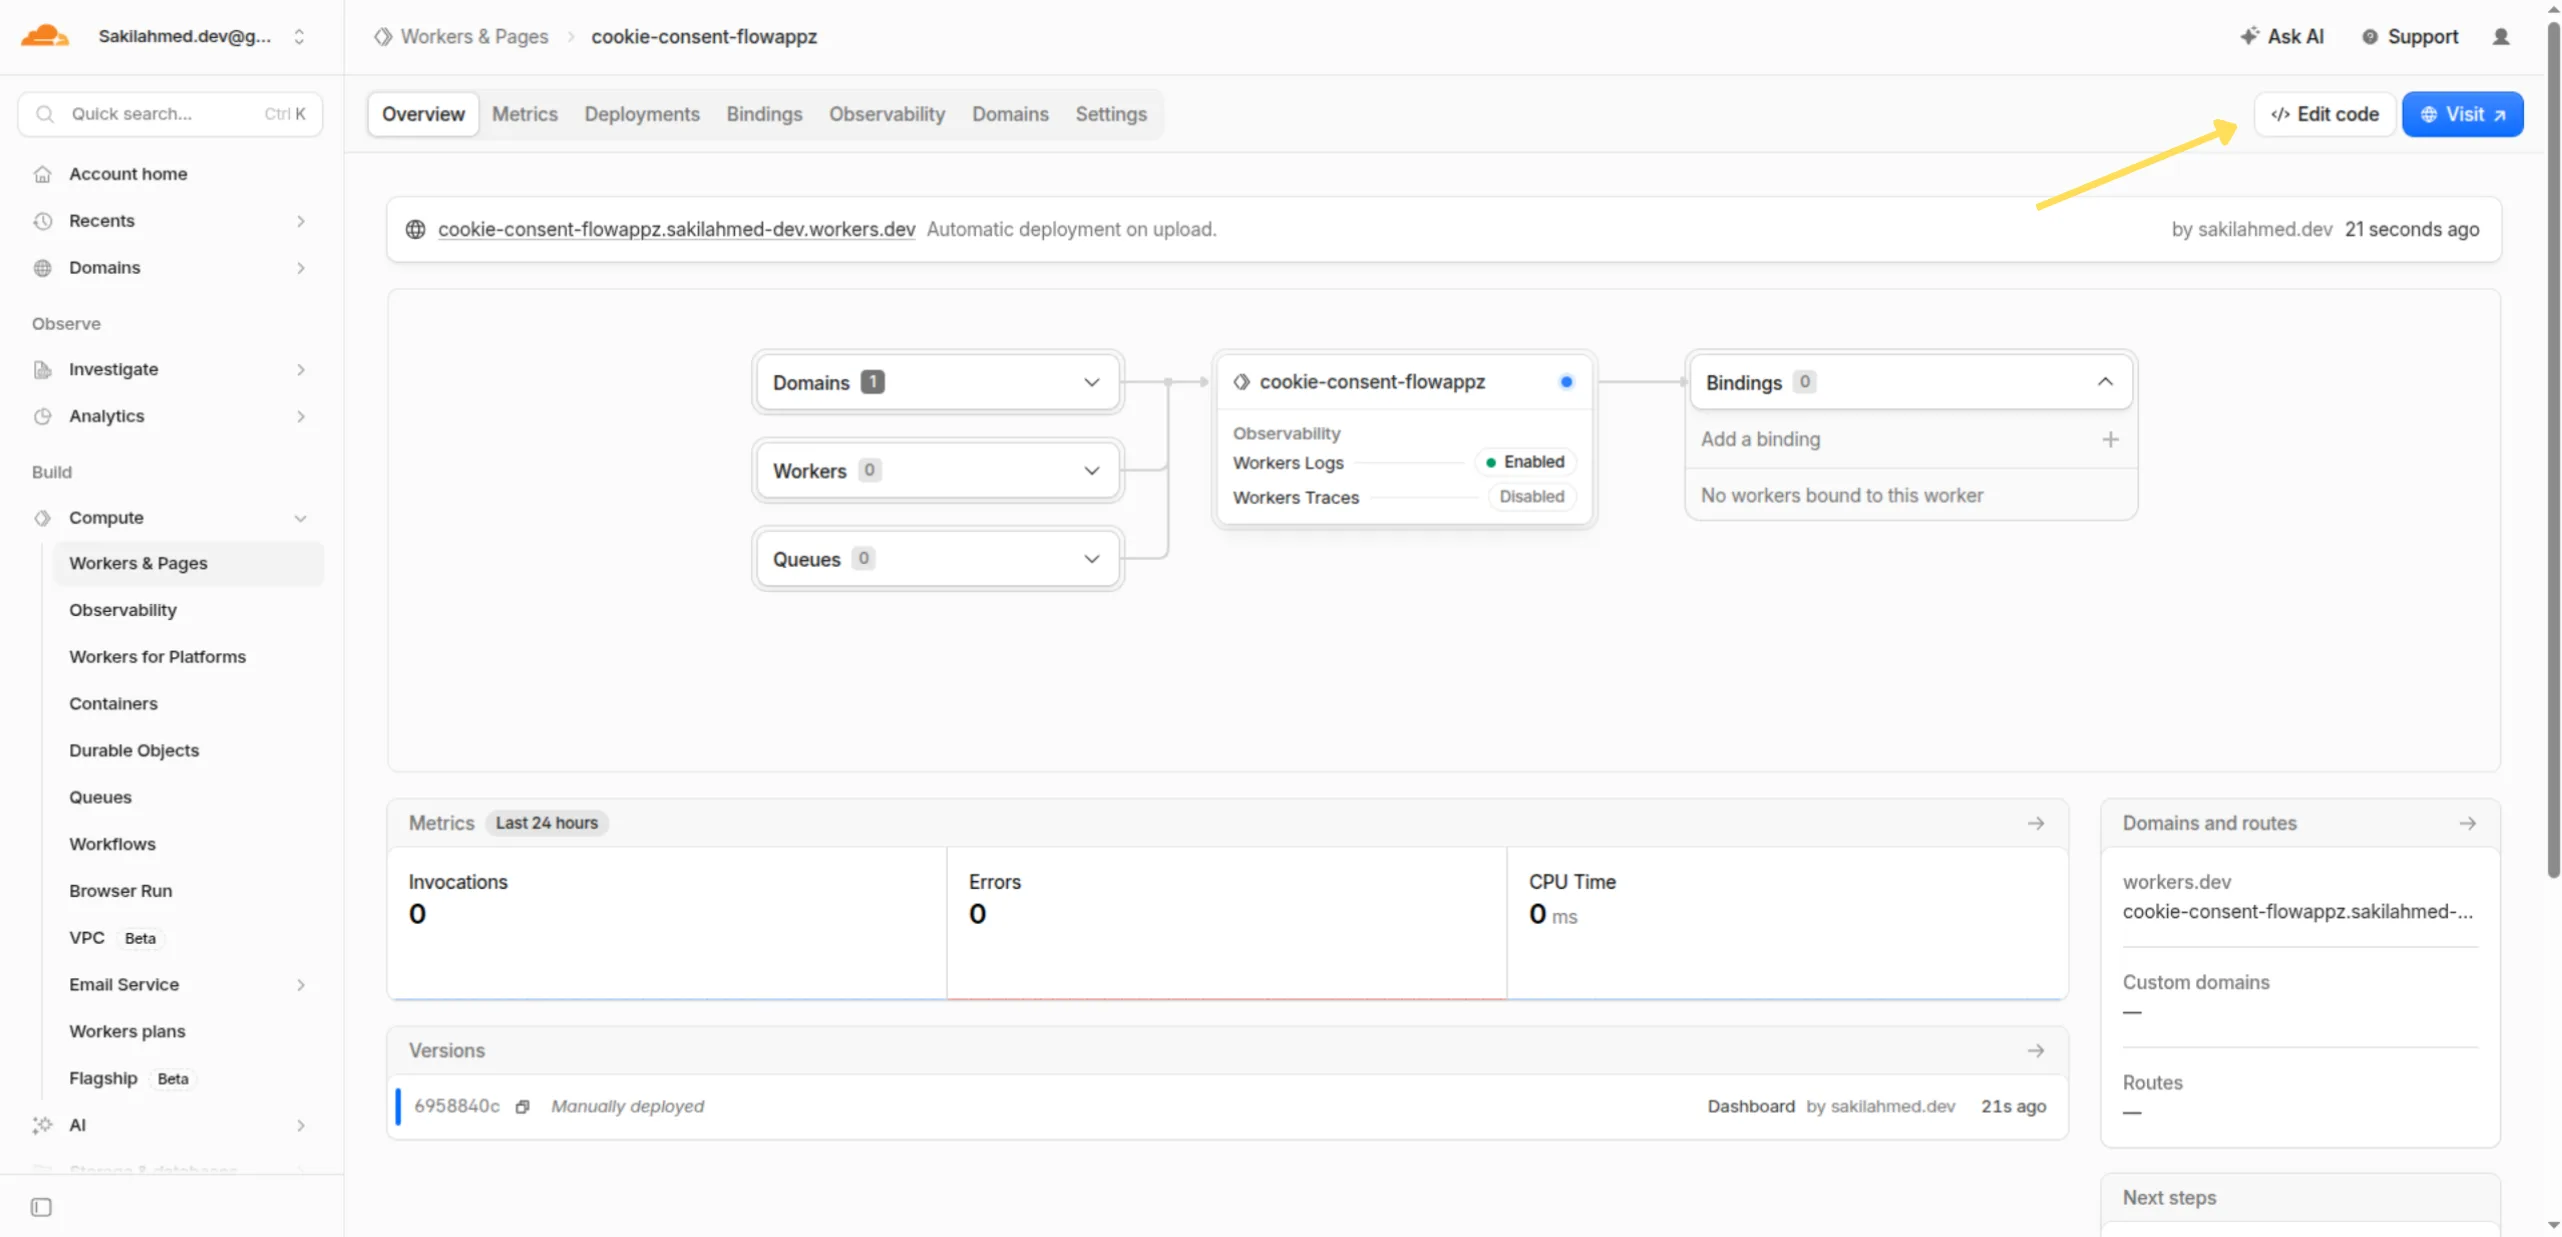This screenshot has width=2562, height=1237.
Task: Open Containers in sidebar
Action: (113, 704)
